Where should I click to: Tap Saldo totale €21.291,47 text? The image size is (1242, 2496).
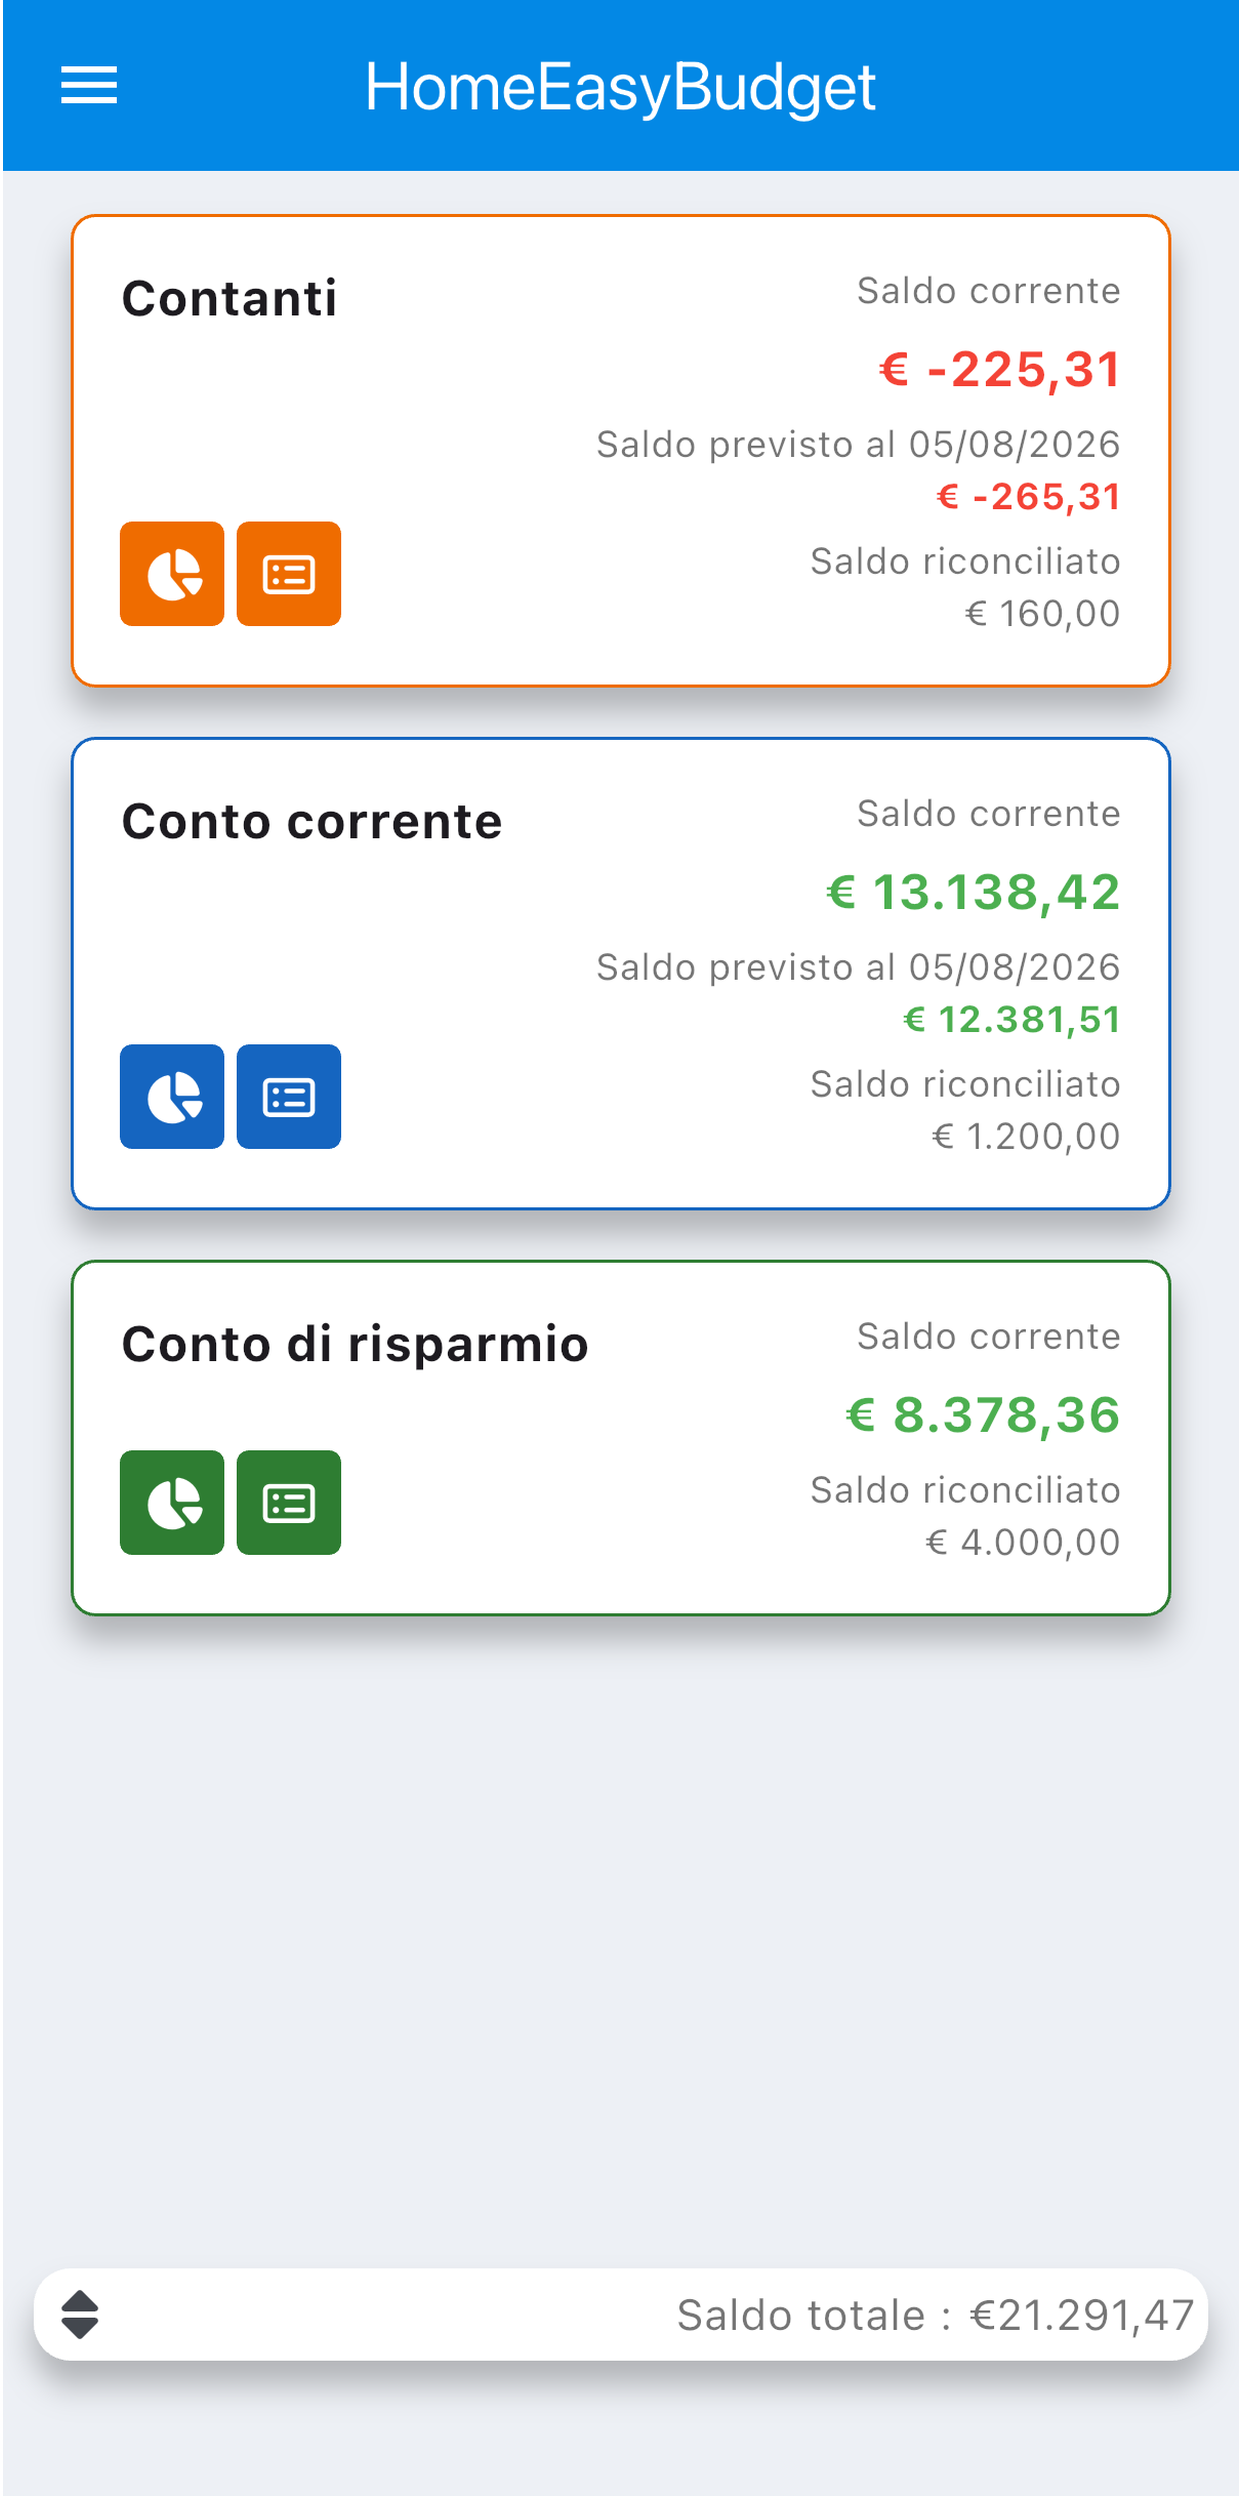pyautogui.click(x=935, y=2315)
